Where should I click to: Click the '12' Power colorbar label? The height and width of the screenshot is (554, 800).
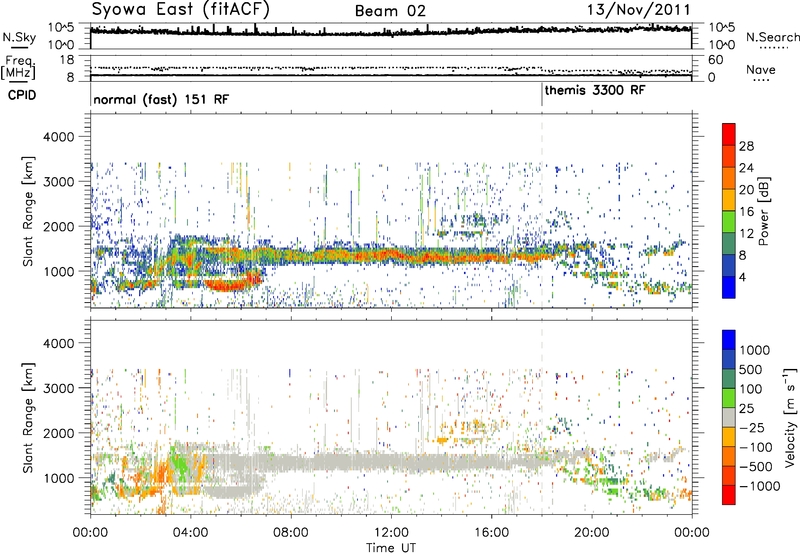[x=746, y=234]
